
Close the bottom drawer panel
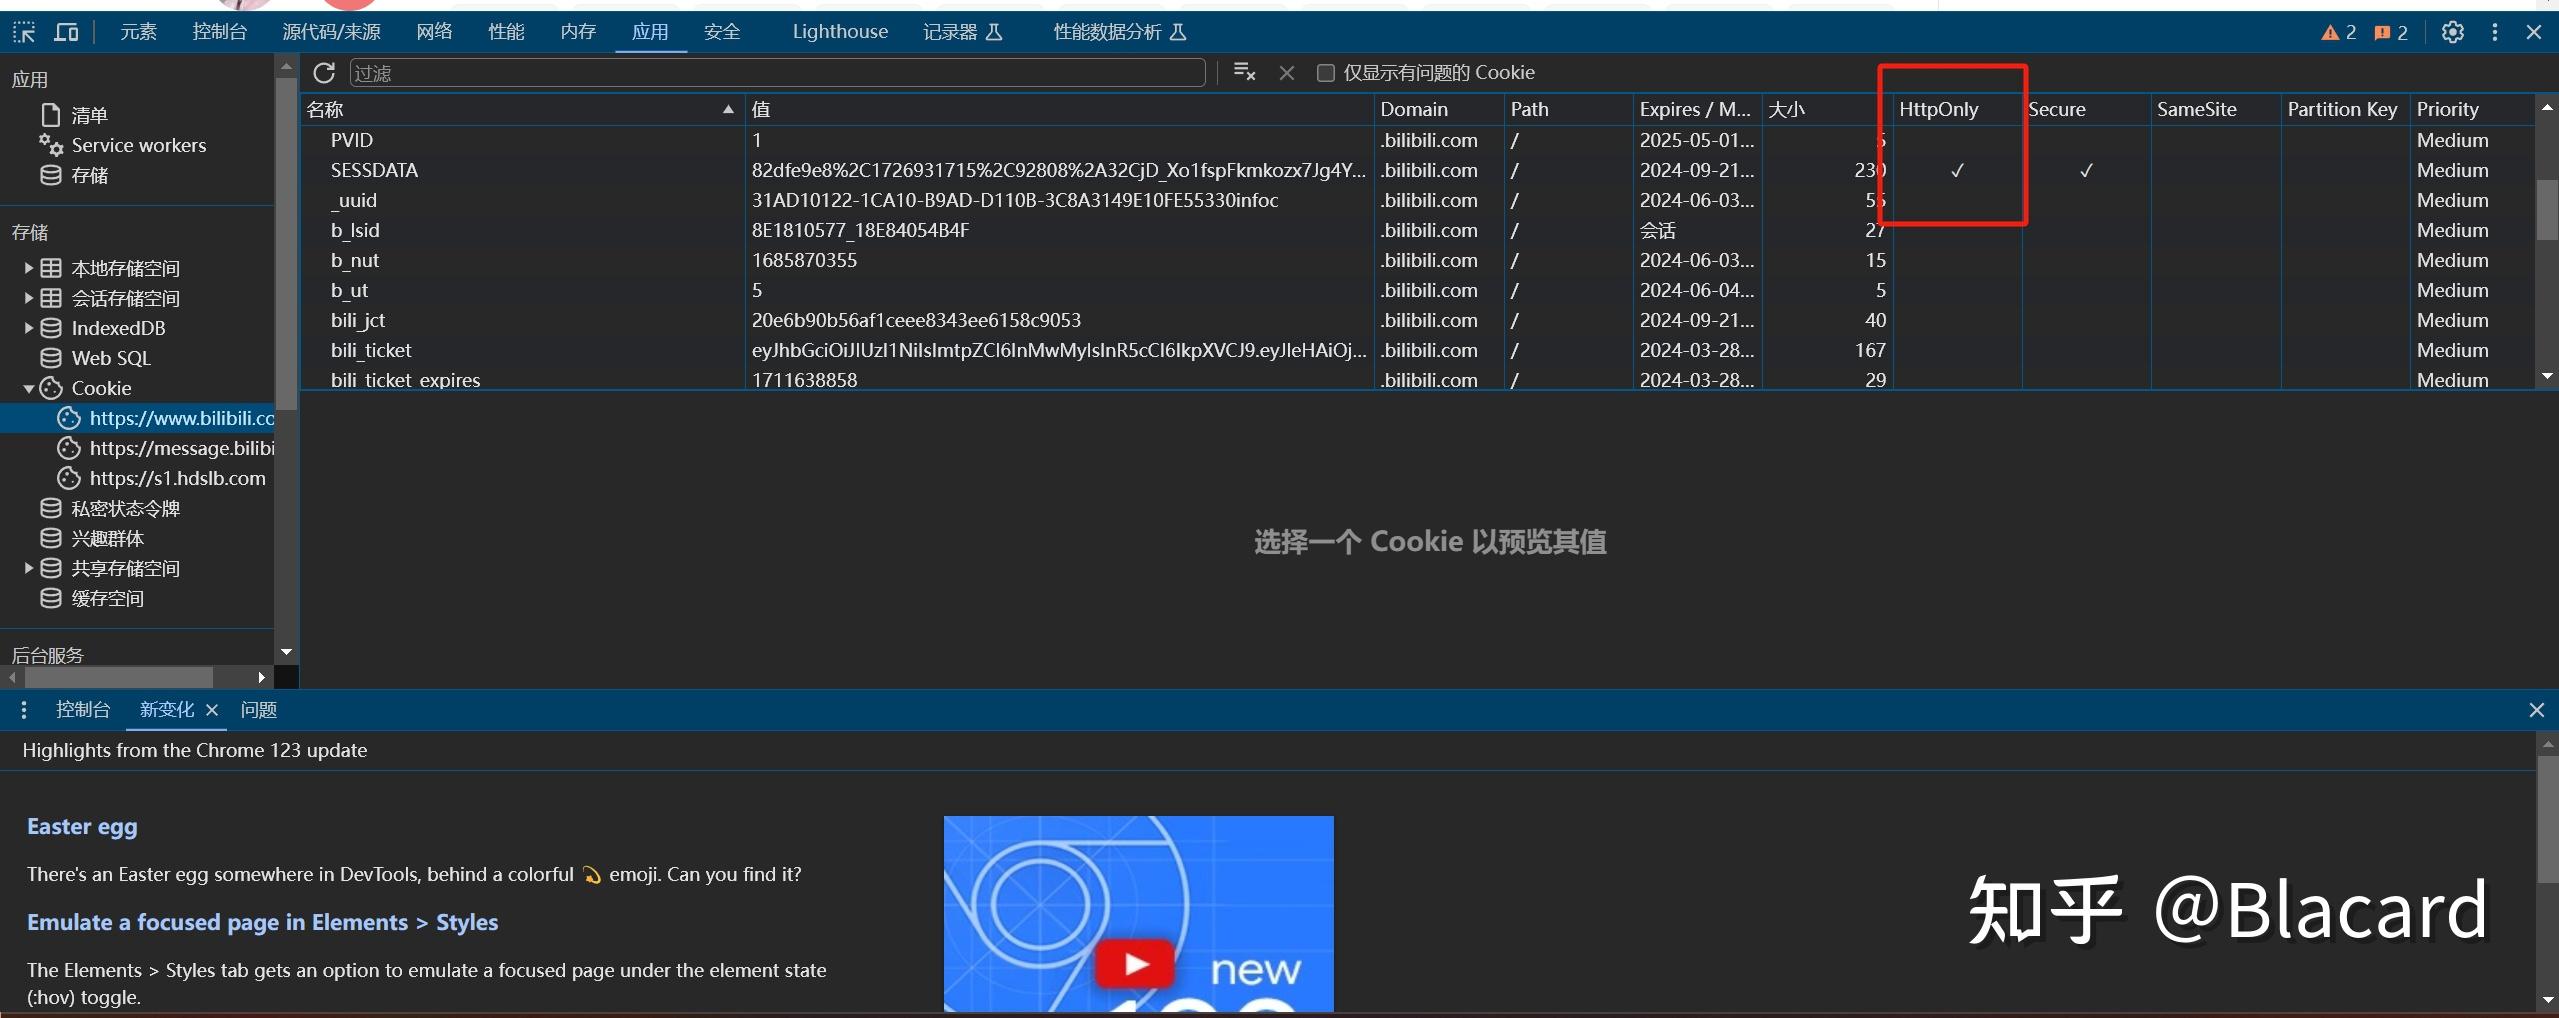tap(2536, 710)
